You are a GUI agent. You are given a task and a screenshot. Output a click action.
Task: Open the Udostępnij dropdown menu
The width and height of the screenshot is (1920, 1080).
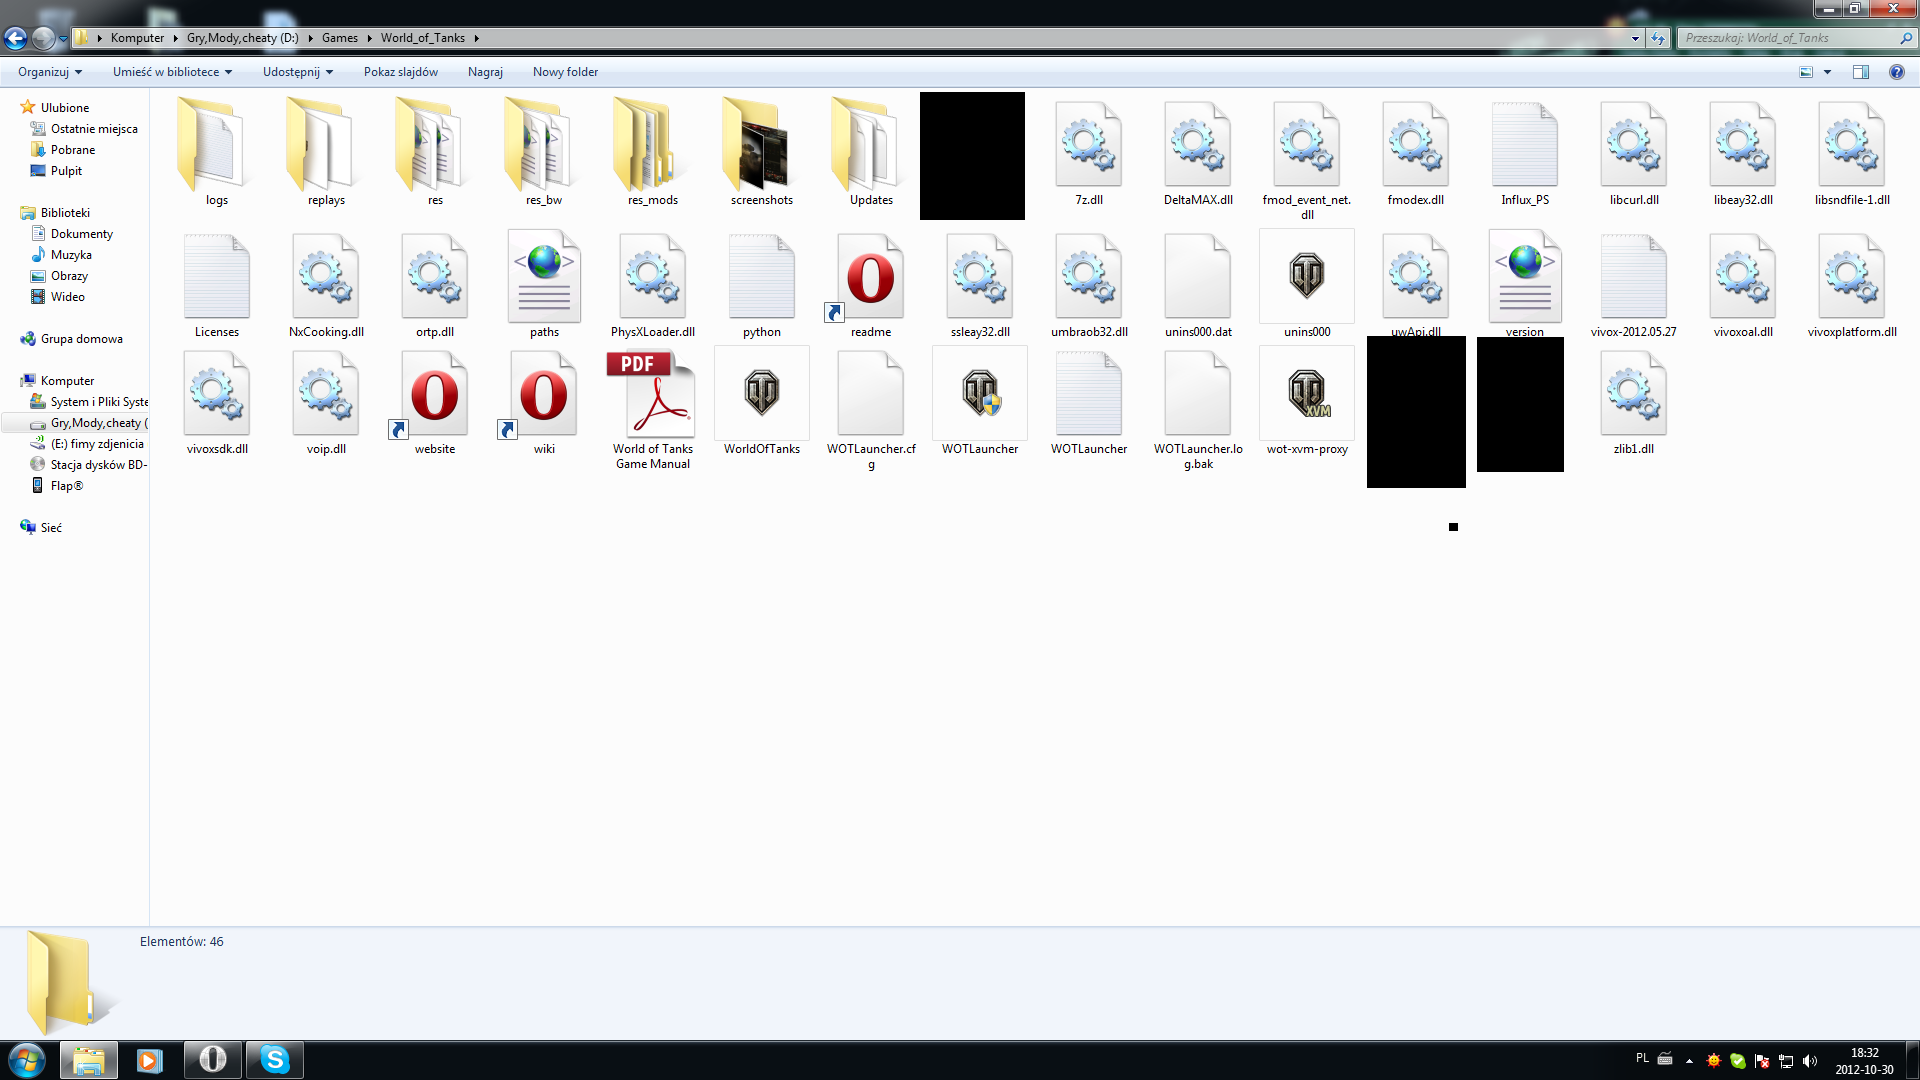tap(298, 72)
